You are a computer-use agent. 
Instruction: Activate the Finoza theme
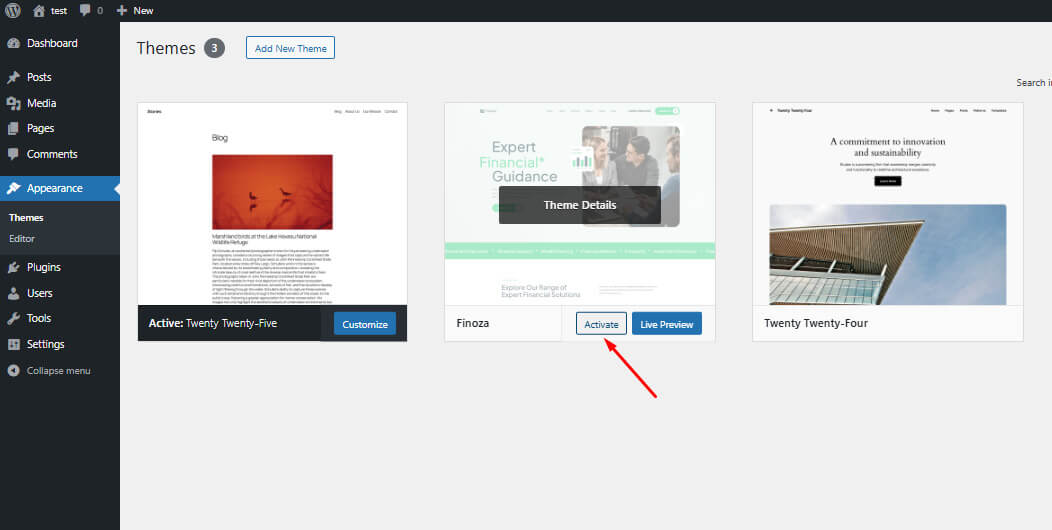(601, 324)
